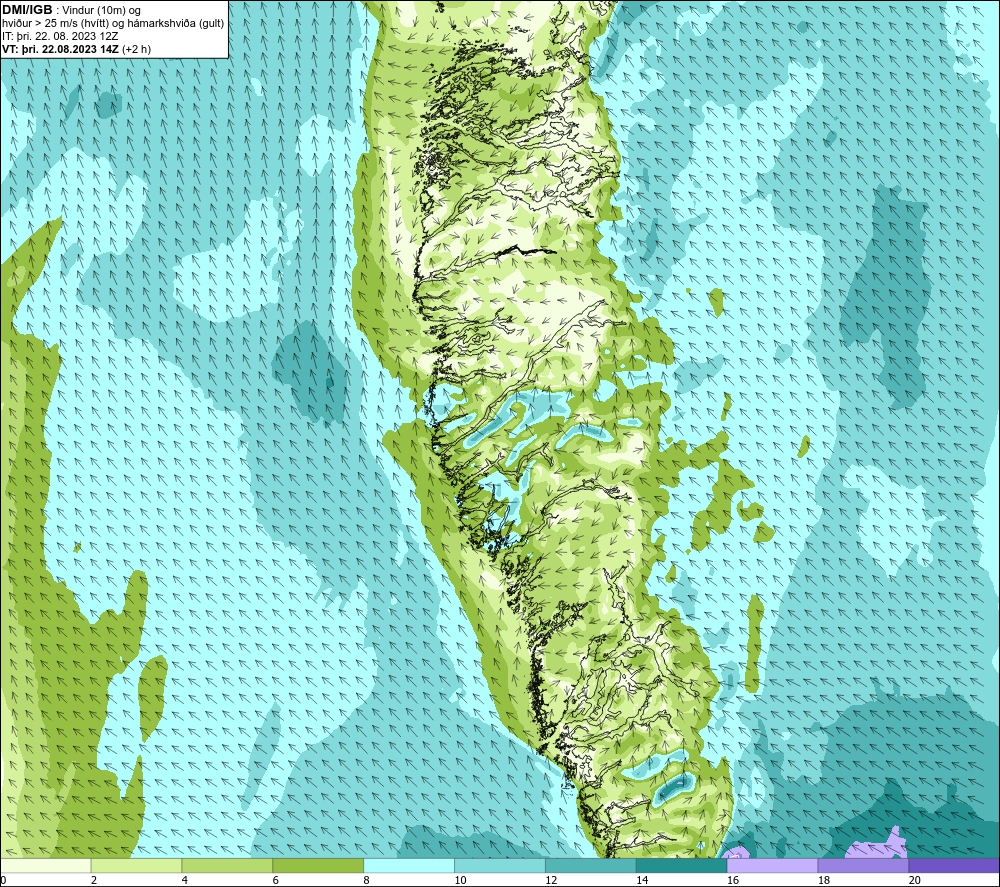Click the 10-12 m/s aqua legend swatch
This screenshot has height=887, width=1000.
[499, 866]
